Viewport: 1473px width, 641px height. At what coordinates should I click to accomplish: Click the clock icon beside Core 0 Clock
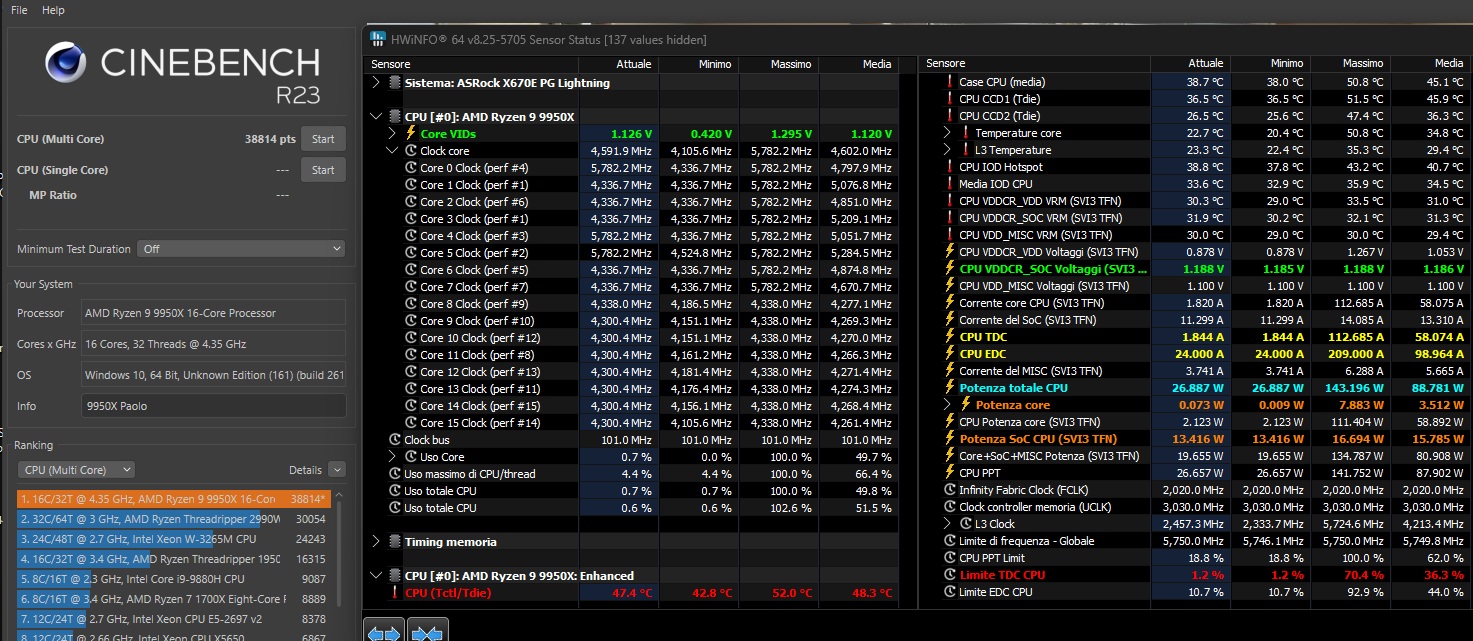coord(410,168)
